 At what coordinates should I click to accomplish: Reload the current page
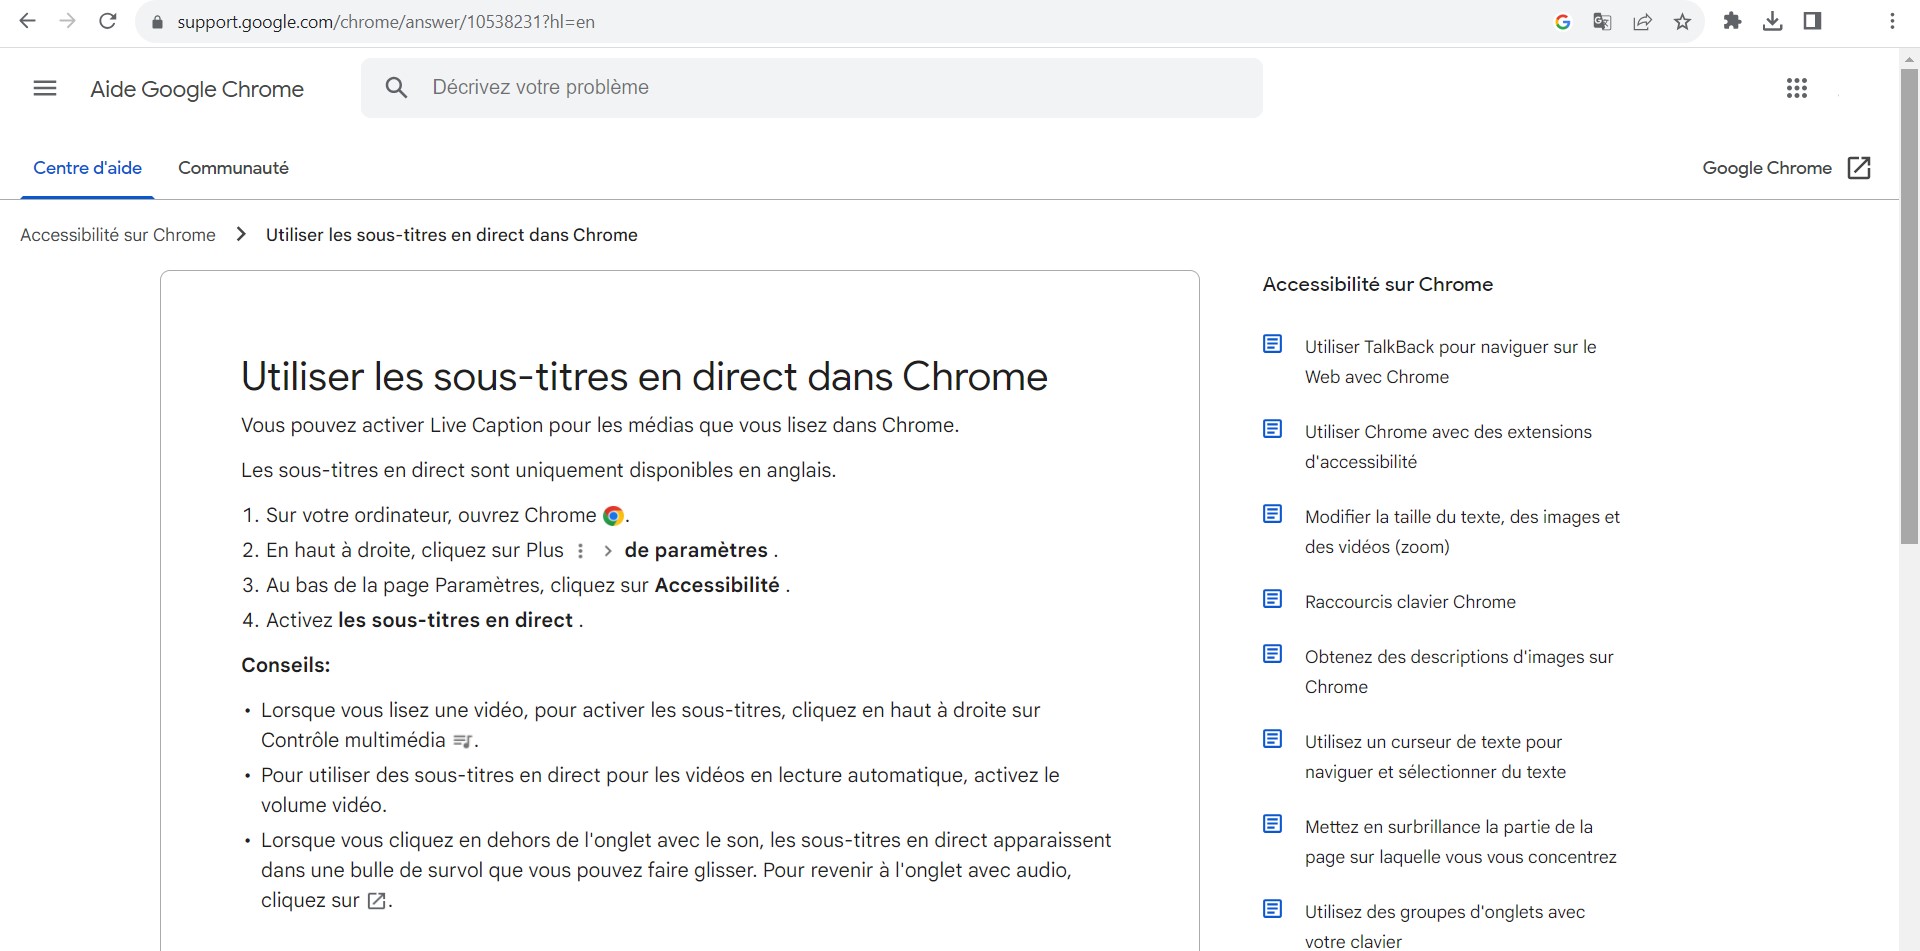click(108, 21)
